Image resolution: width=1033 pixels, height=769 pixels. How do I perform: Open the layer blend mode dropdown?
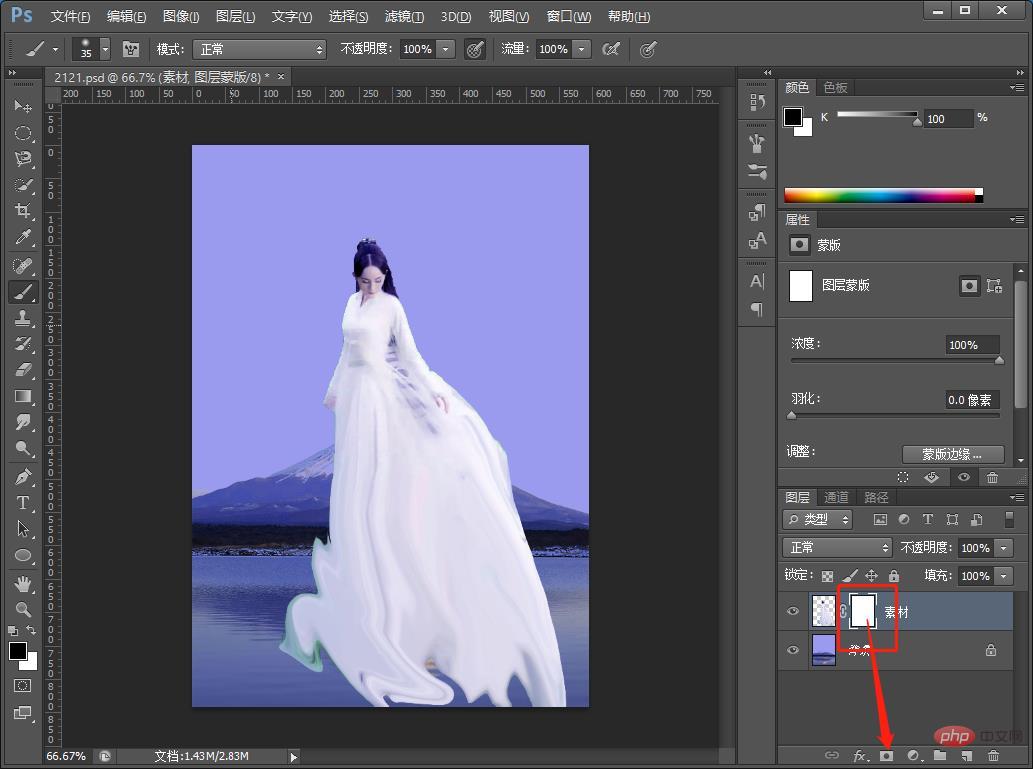pos(837,548)
